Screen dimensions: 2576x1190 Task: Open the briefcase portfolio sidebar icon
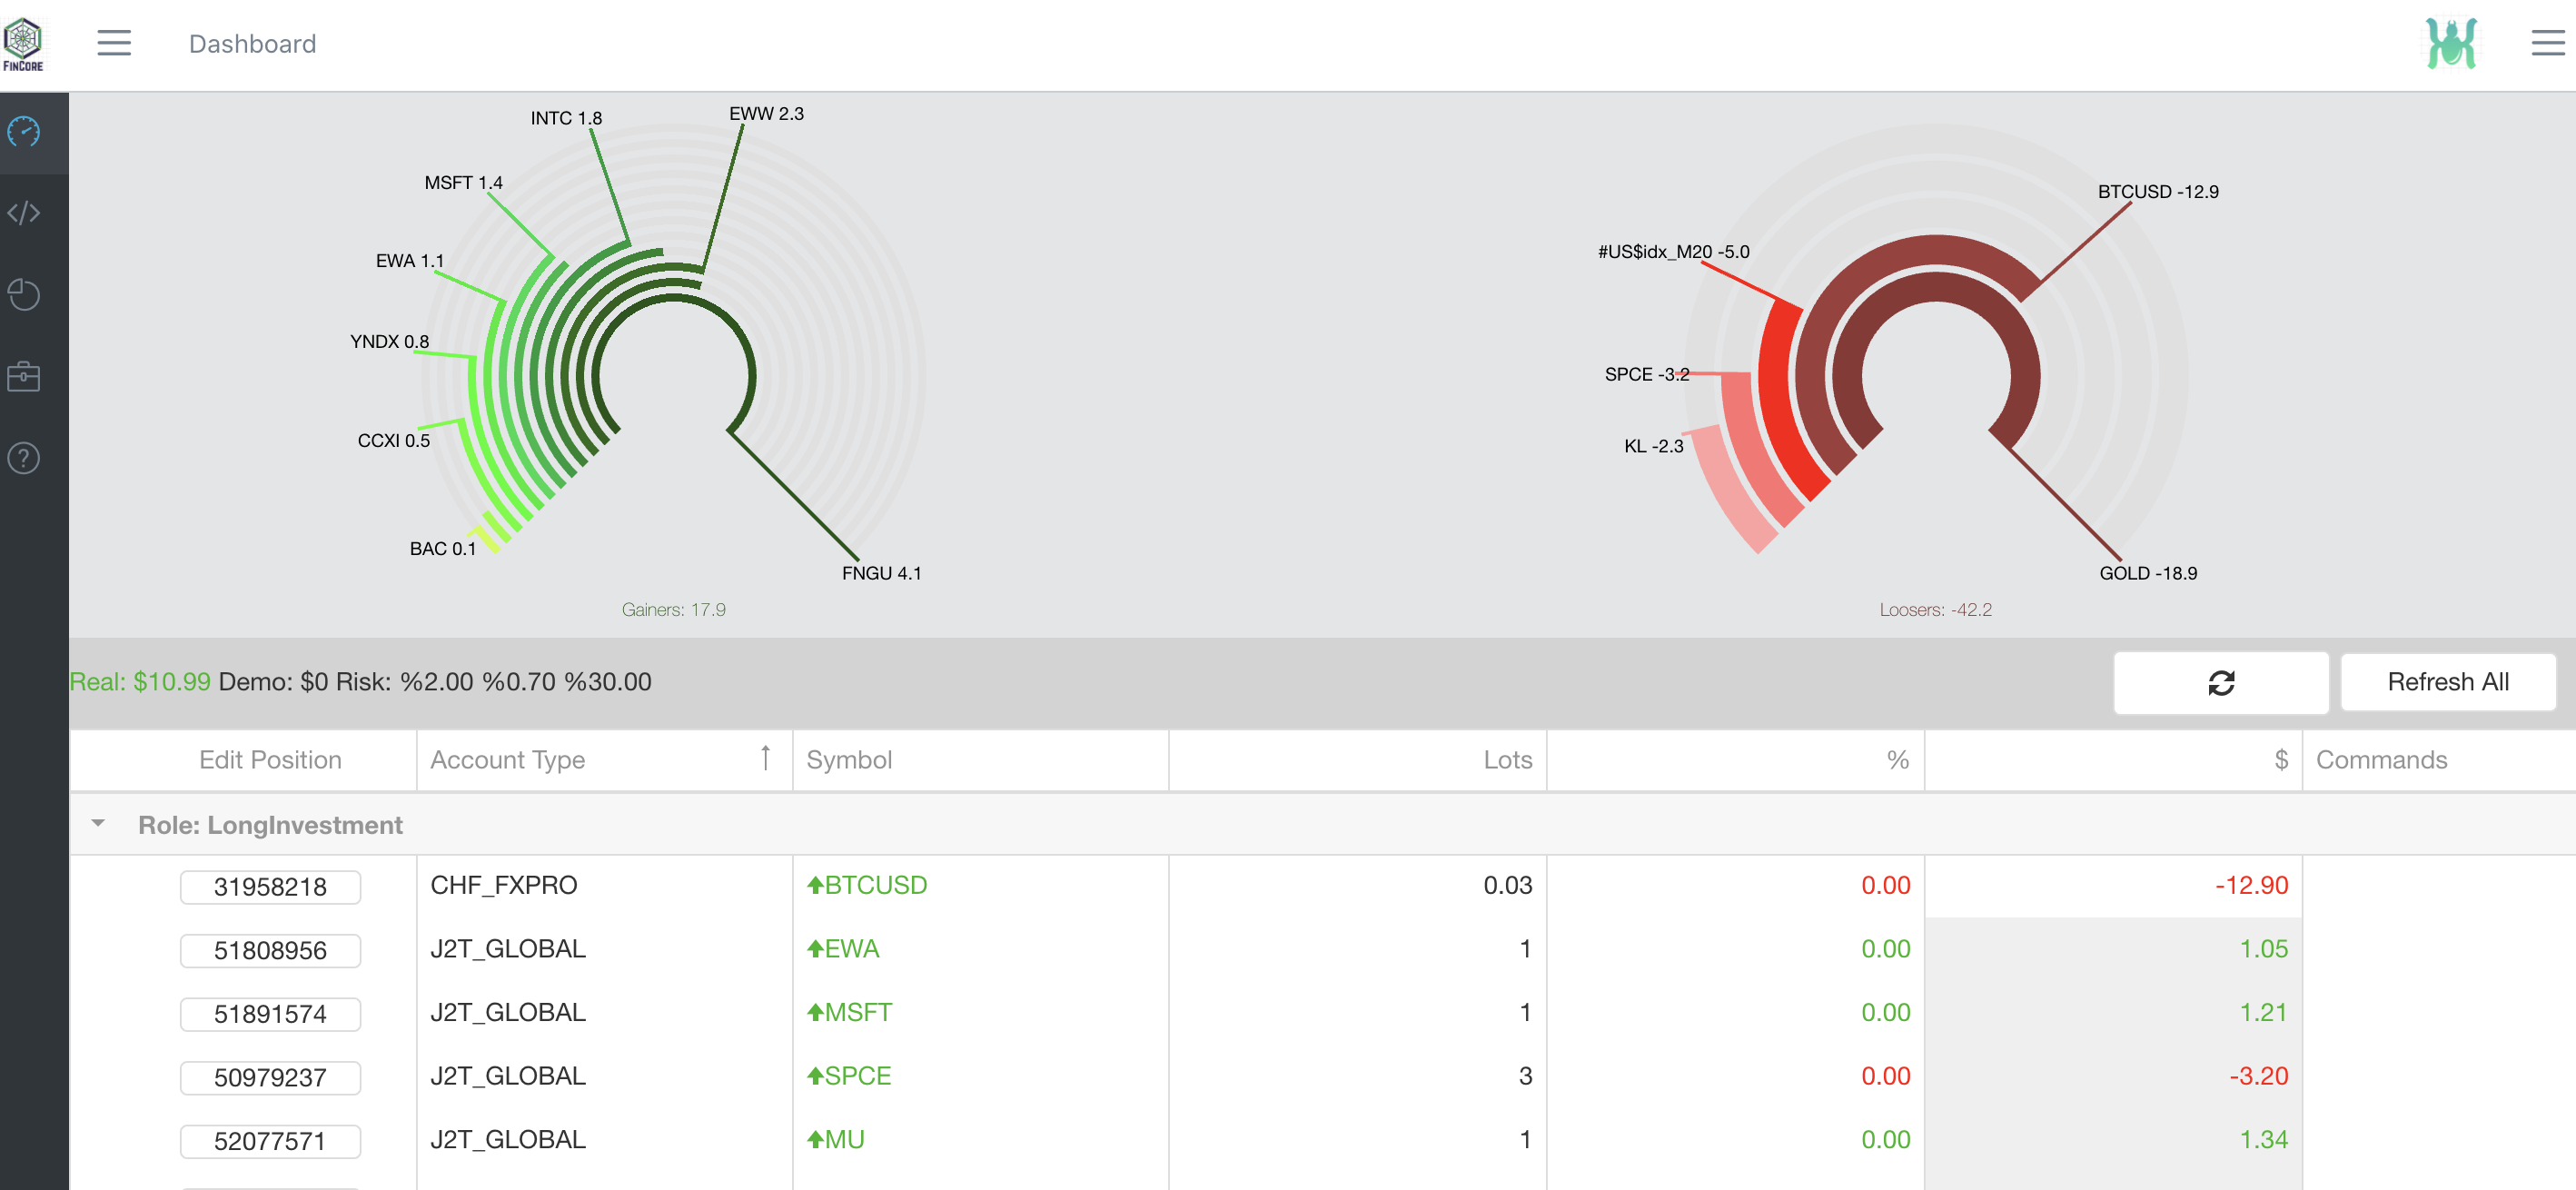[24, 376]
